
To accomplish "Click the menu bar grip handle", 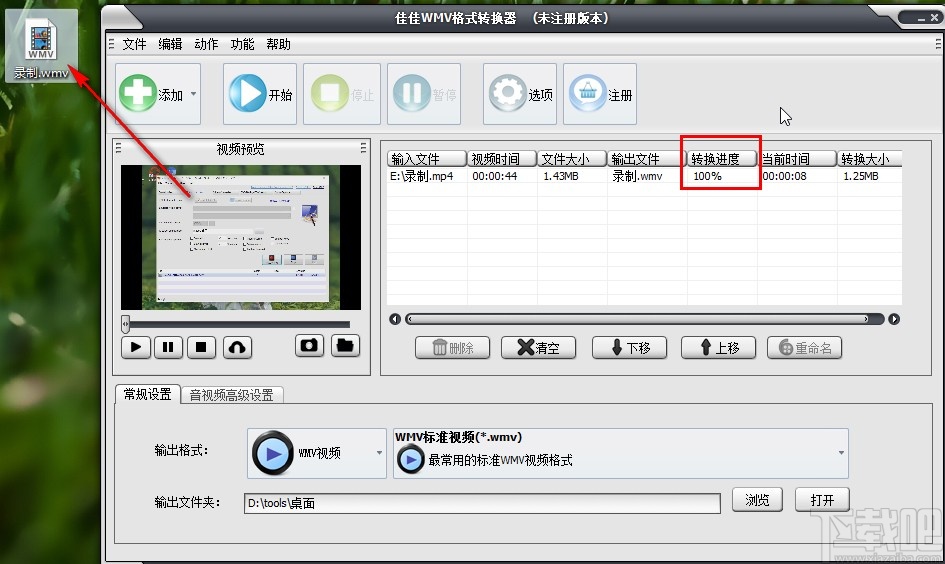I will tap(111, 44).
